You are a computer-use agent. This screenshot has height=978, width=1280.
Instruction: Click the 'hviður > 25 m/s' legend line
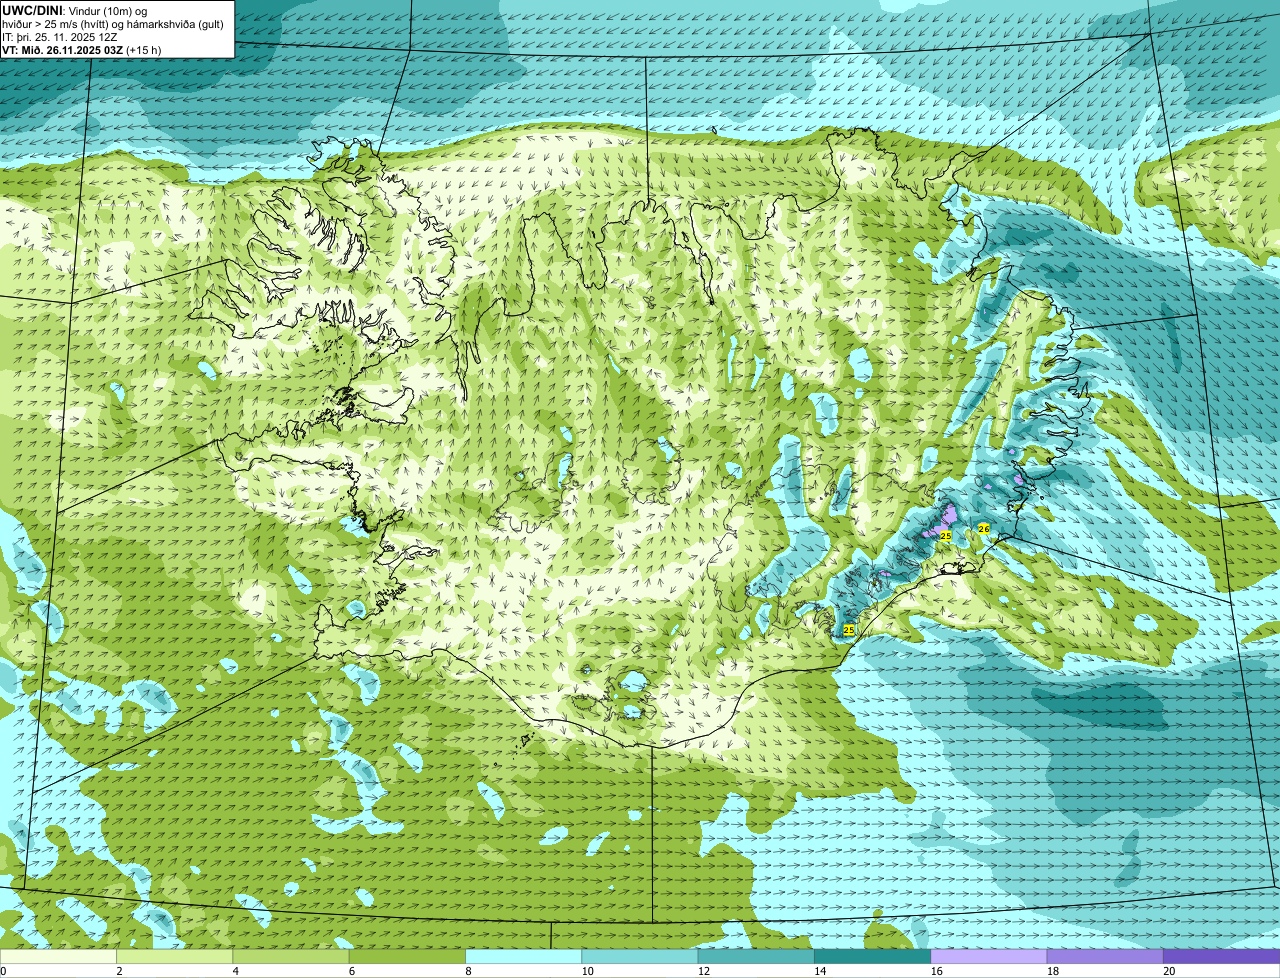(x=113, y=24)
